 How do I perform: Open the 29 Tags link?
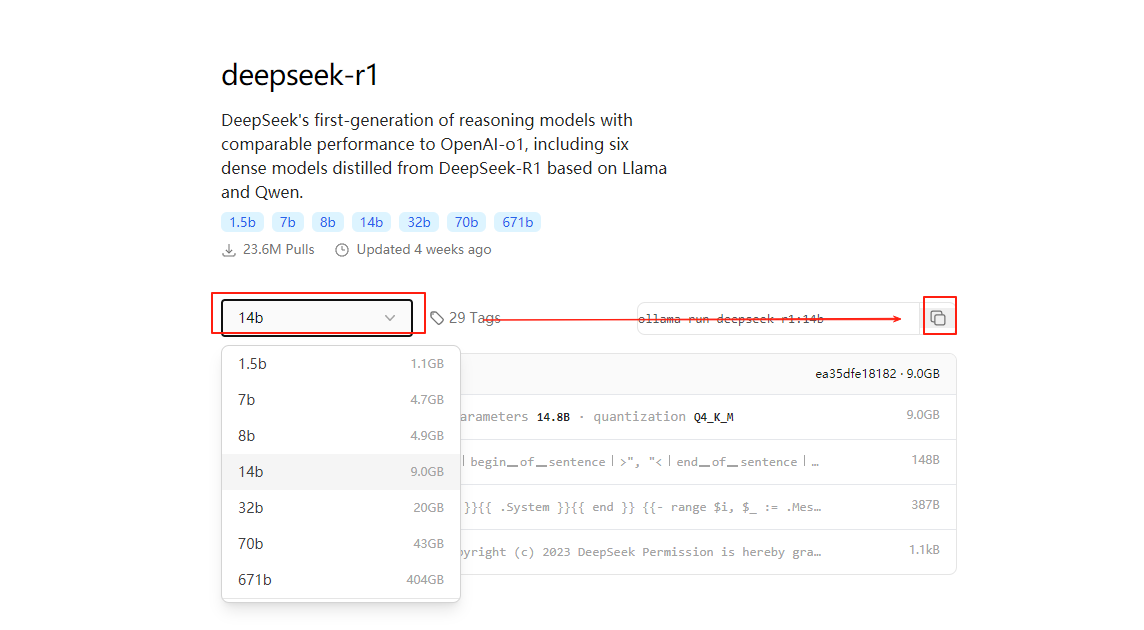tap(474, 318)
